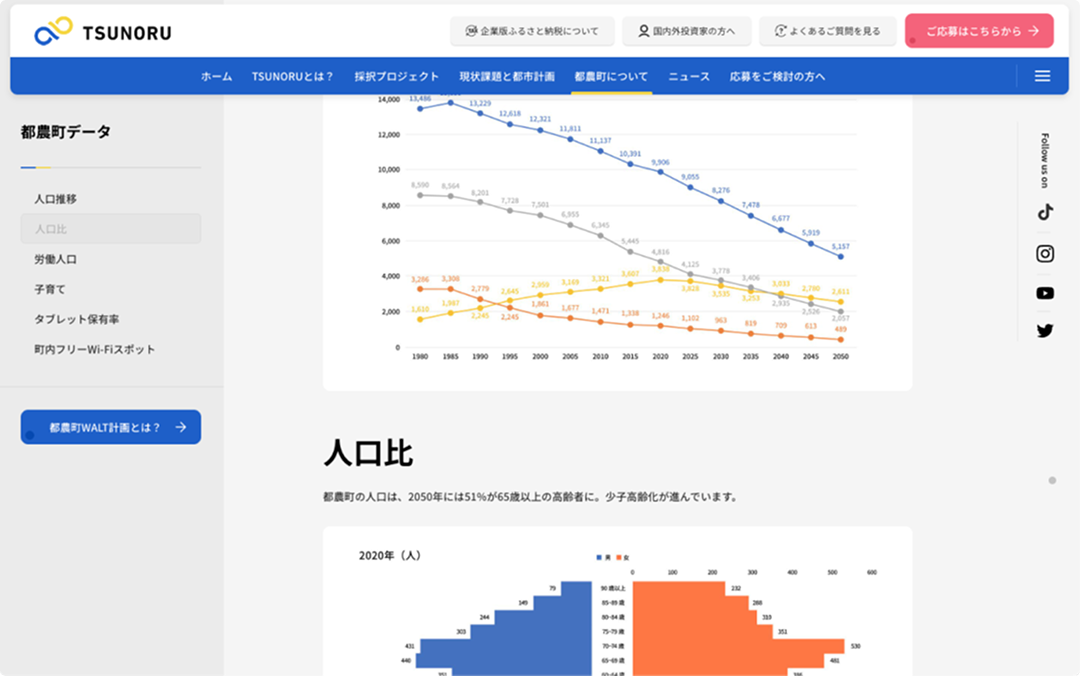
Task: Open the YouTube social icon
Action: [1045, 294]
